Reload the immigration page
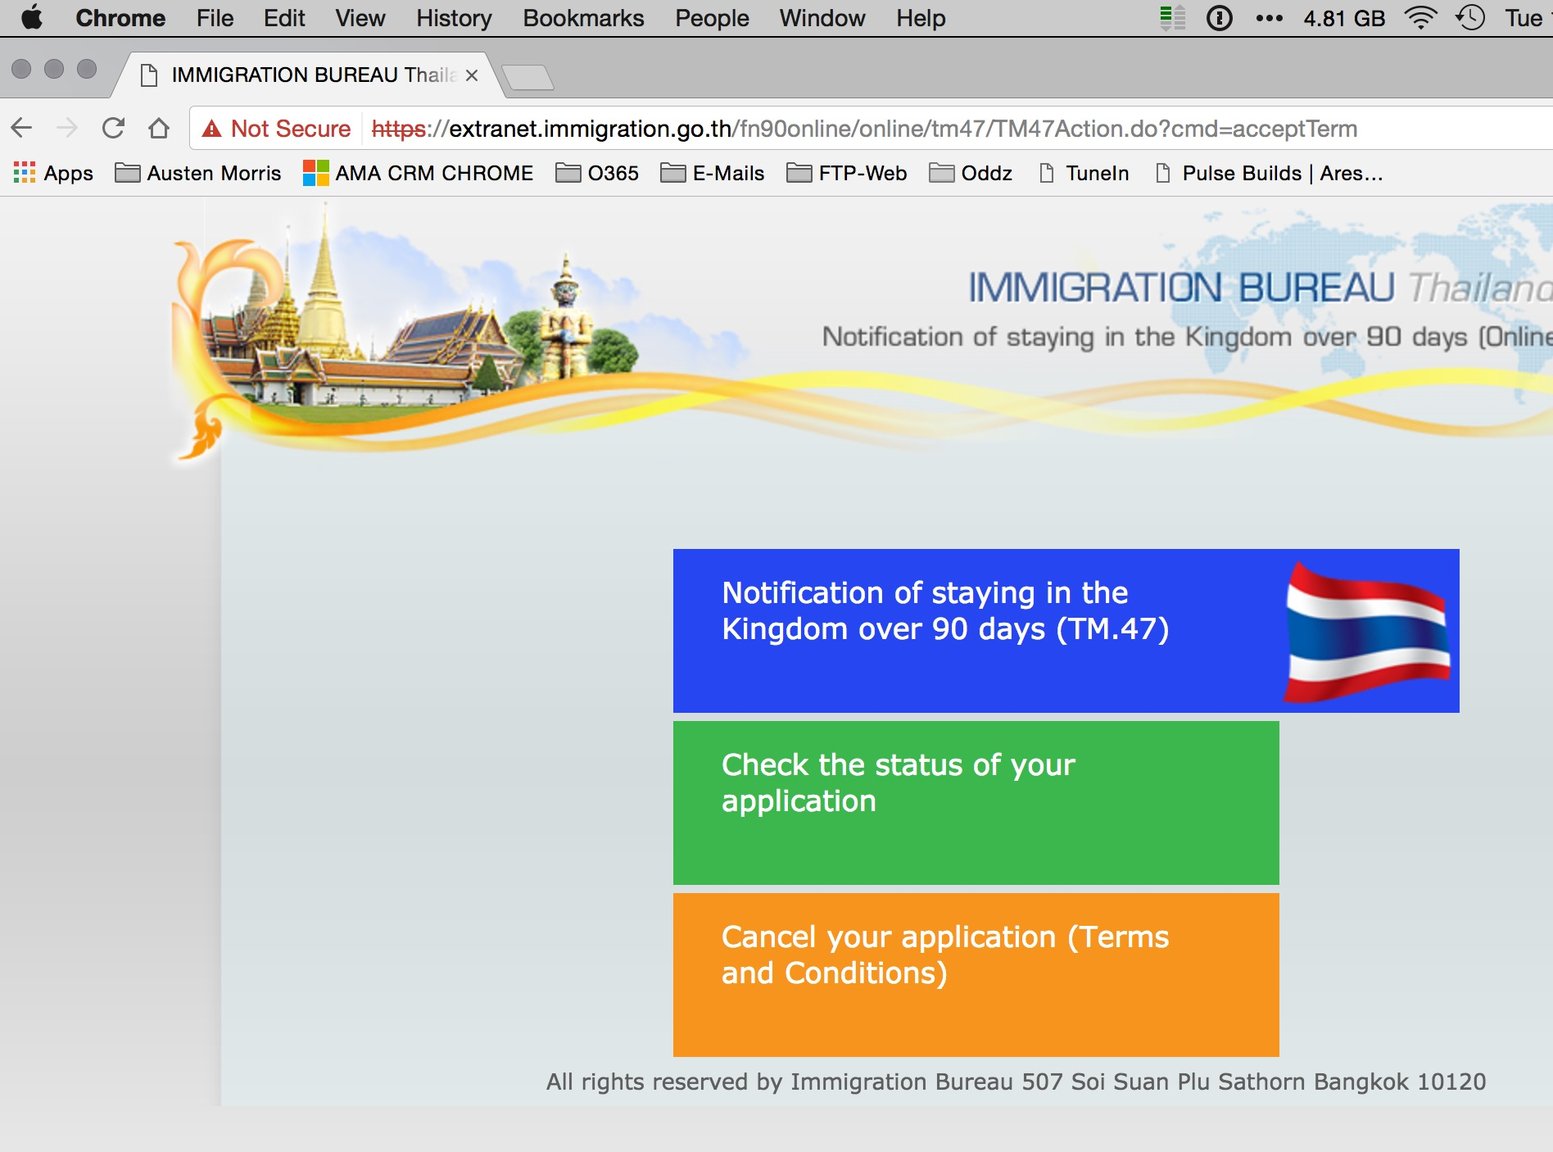 (113, 128)
